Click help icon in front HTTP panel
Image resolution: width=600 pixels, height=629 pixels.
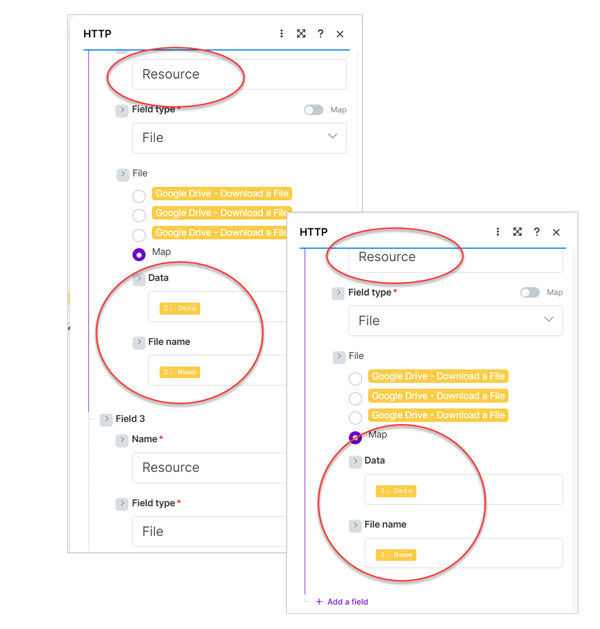coord(537,232)
